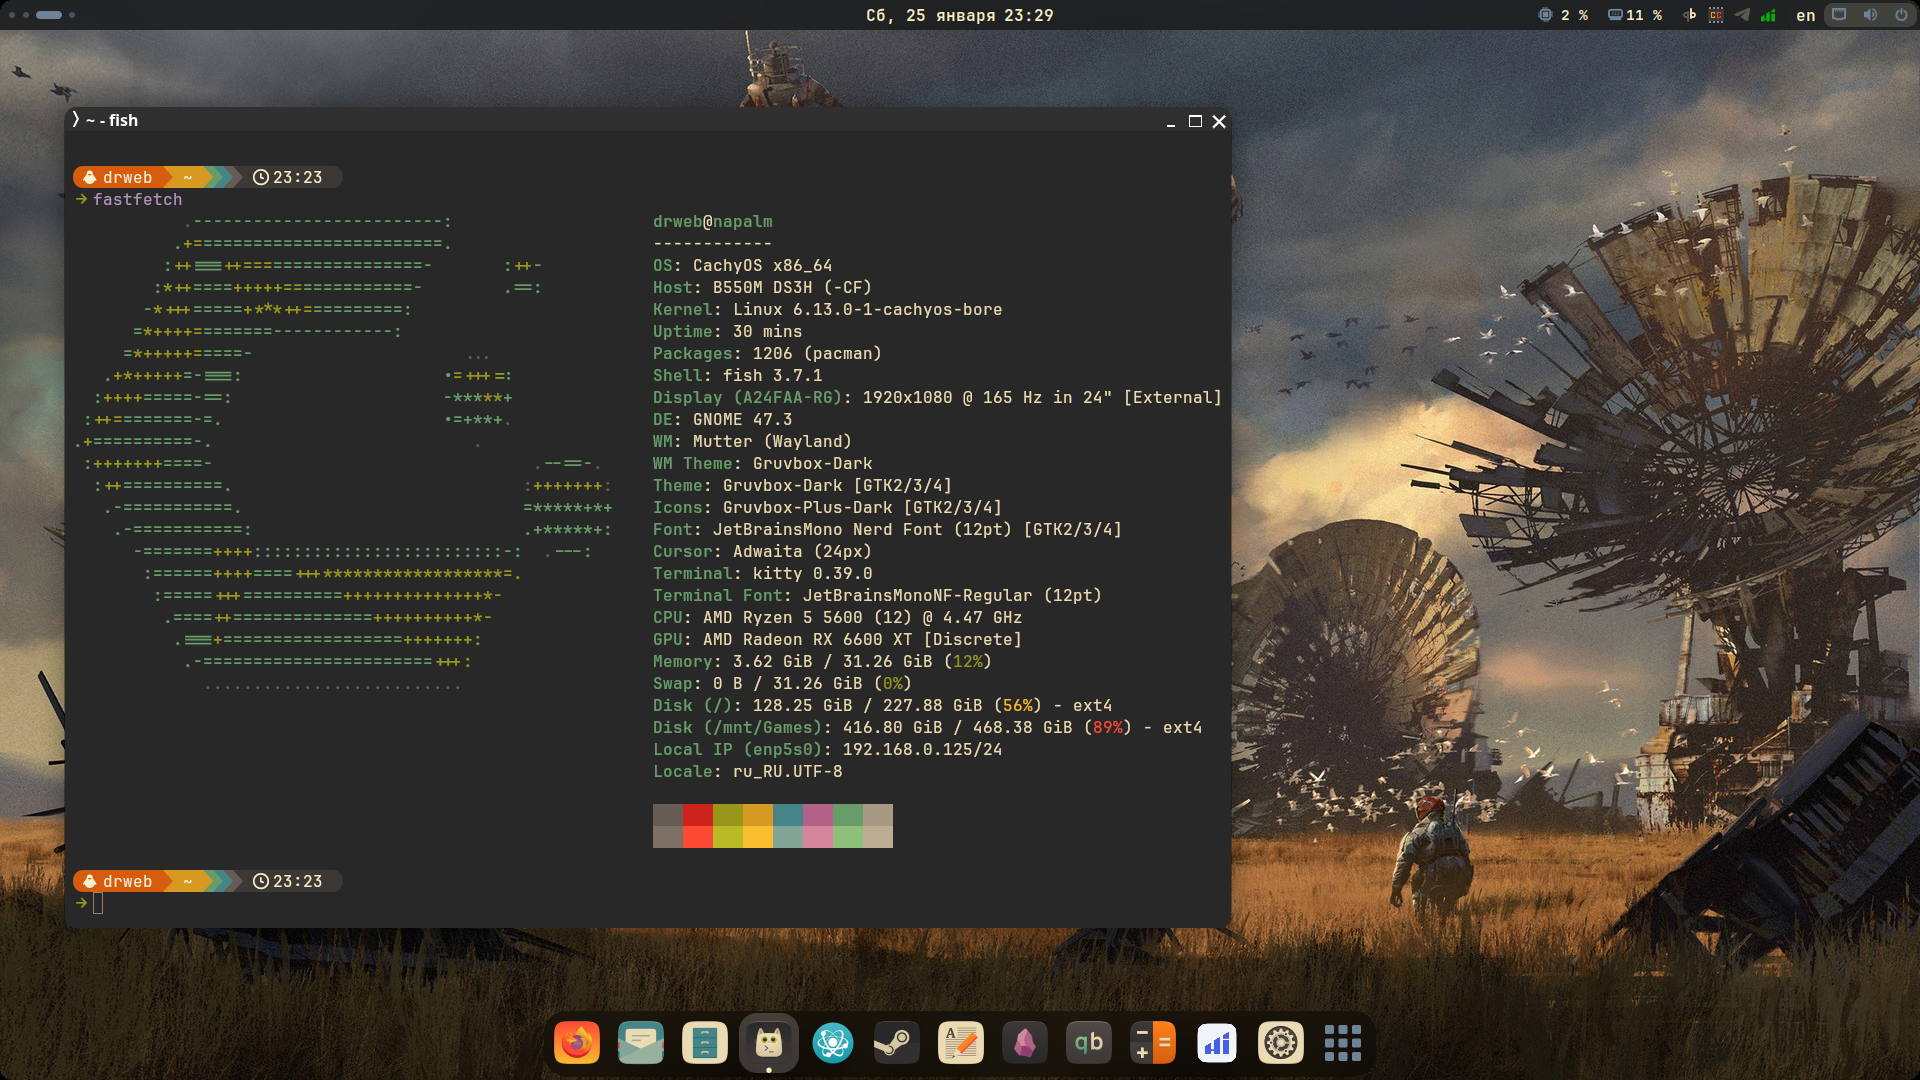Open the settings gear dock icon
1920x1080 pixels.
click(x=1281, y=1043)
